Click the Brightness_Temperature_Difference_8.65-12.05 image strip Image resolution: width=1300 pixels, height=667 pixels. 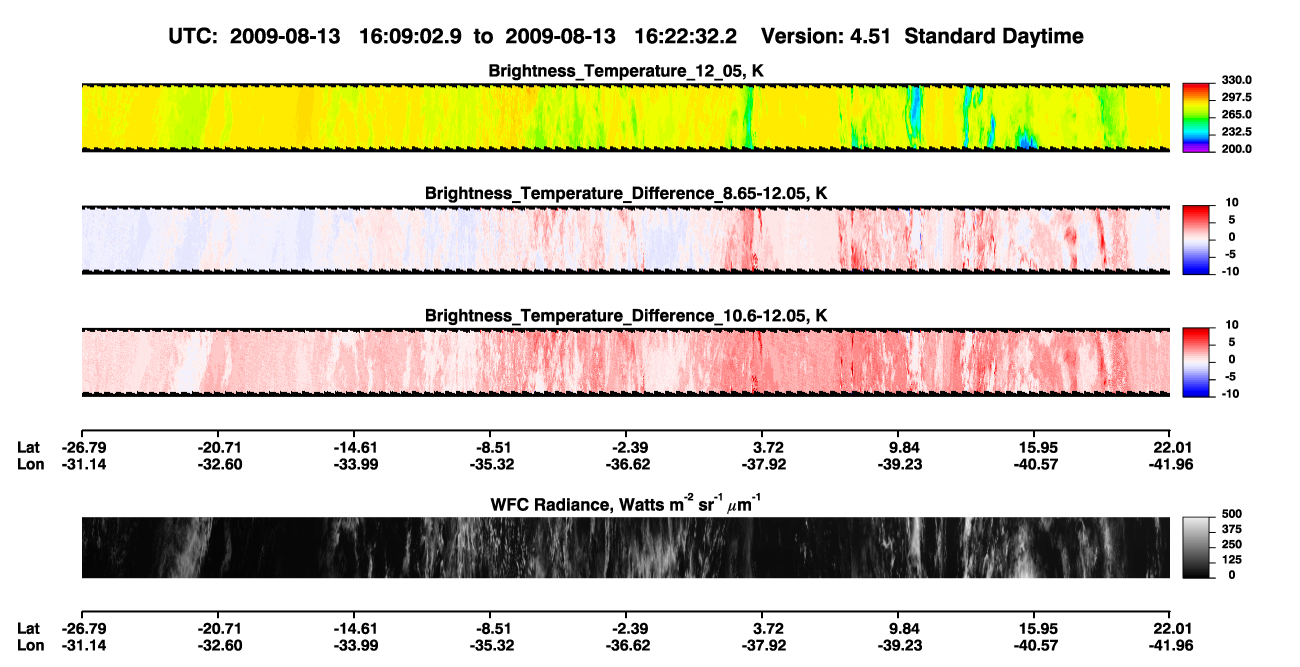click(x=625, y=240)
